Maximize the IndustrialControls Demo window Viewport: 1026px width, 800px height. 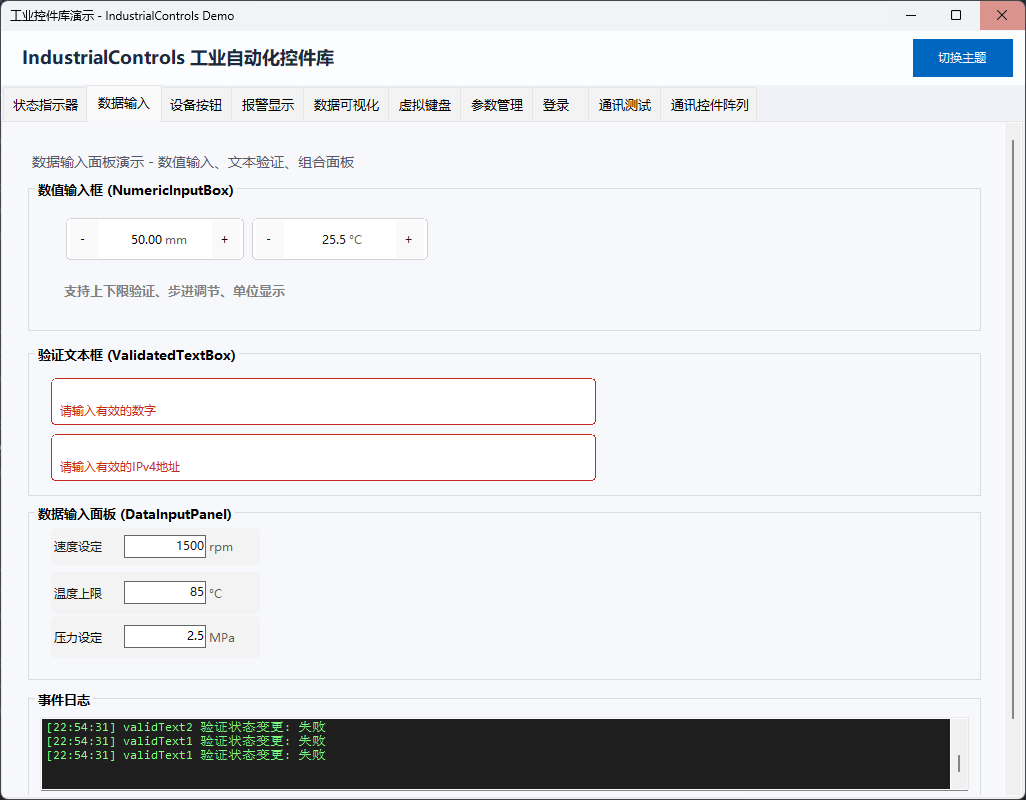point(956,15)
